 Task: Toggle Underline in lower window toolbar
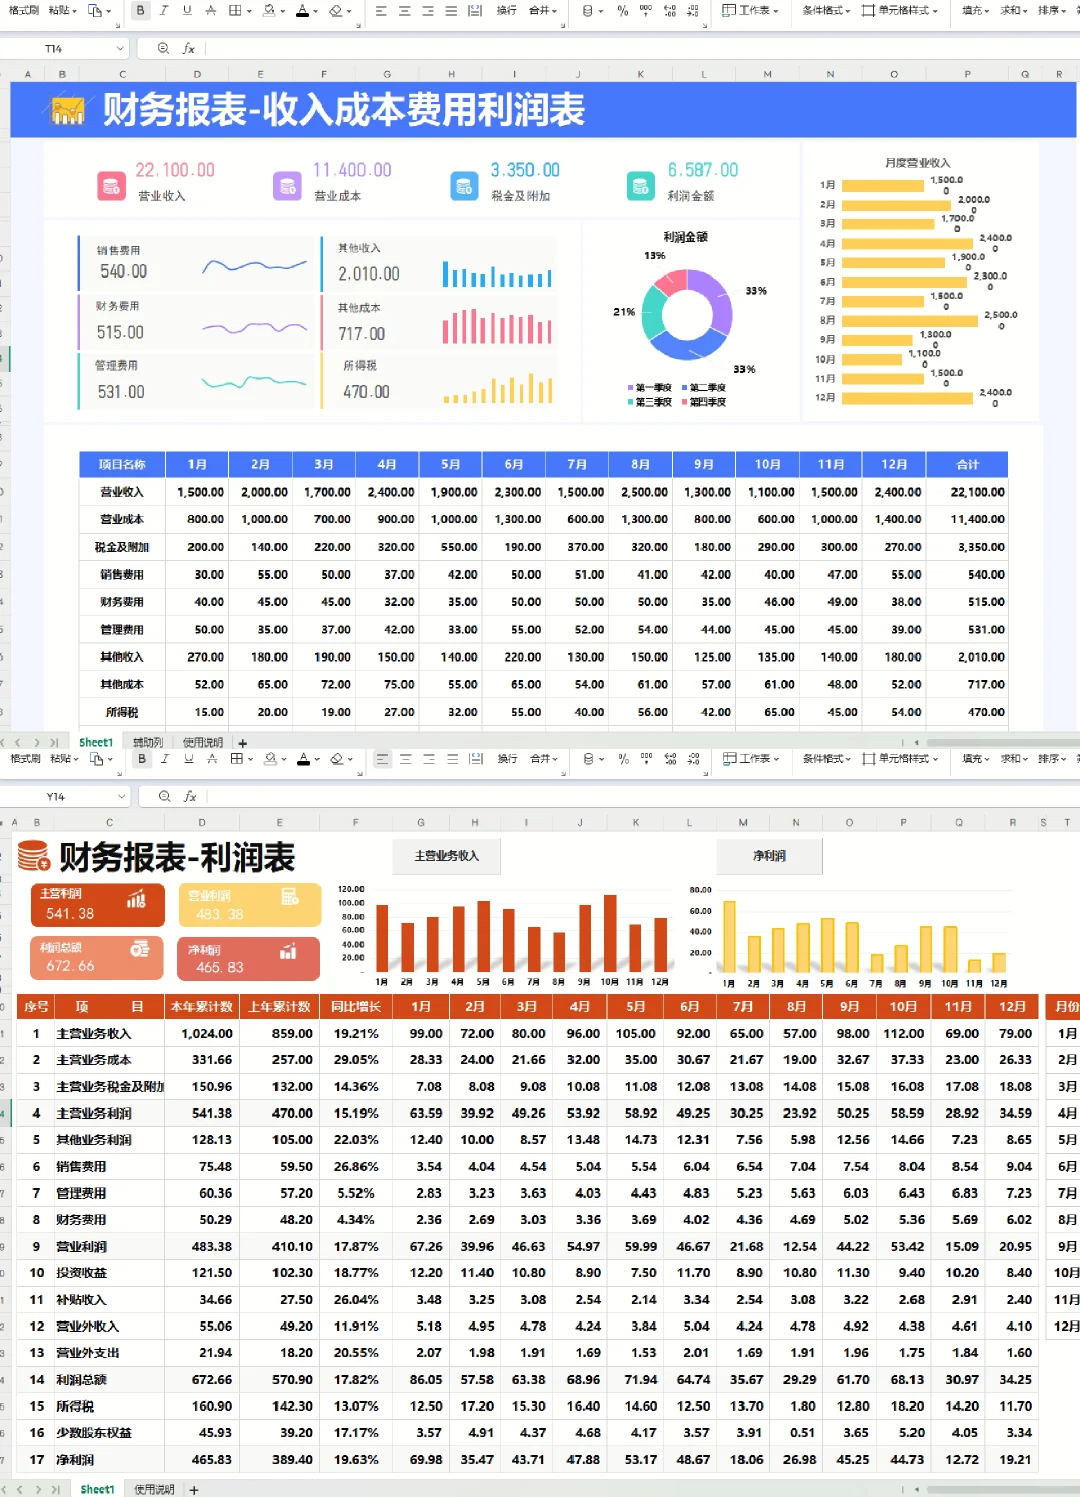point(188,759)
